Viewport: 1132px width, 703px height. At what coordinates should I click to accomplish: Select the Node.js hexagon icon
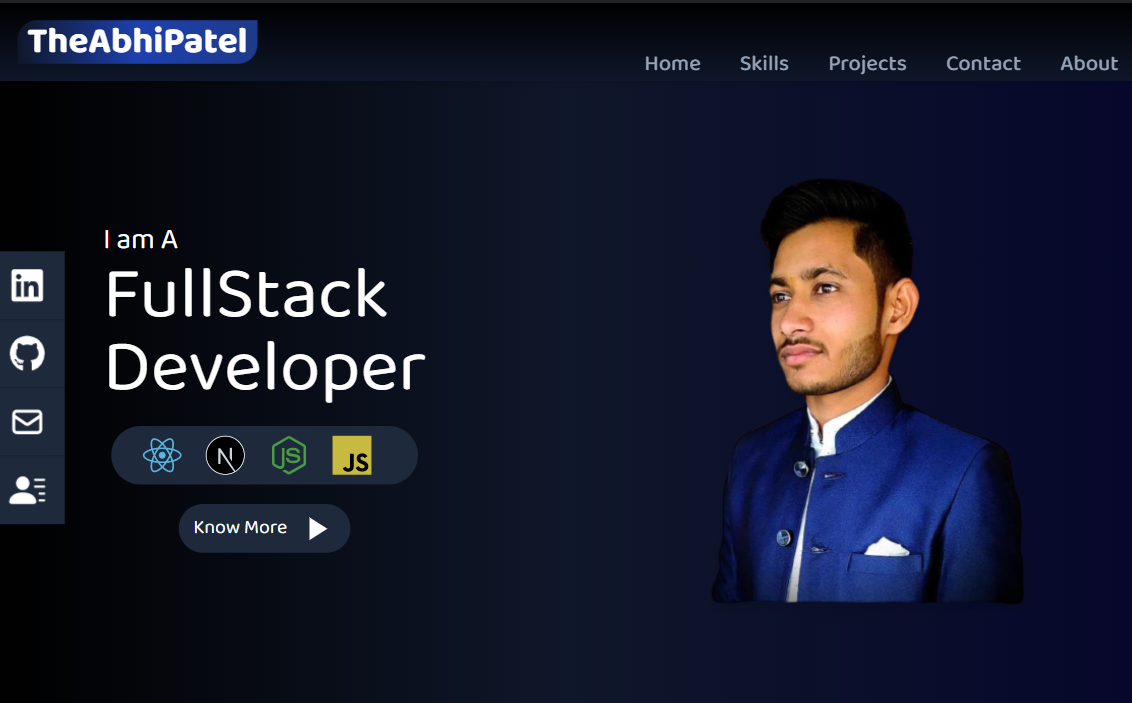click(288, 455)
